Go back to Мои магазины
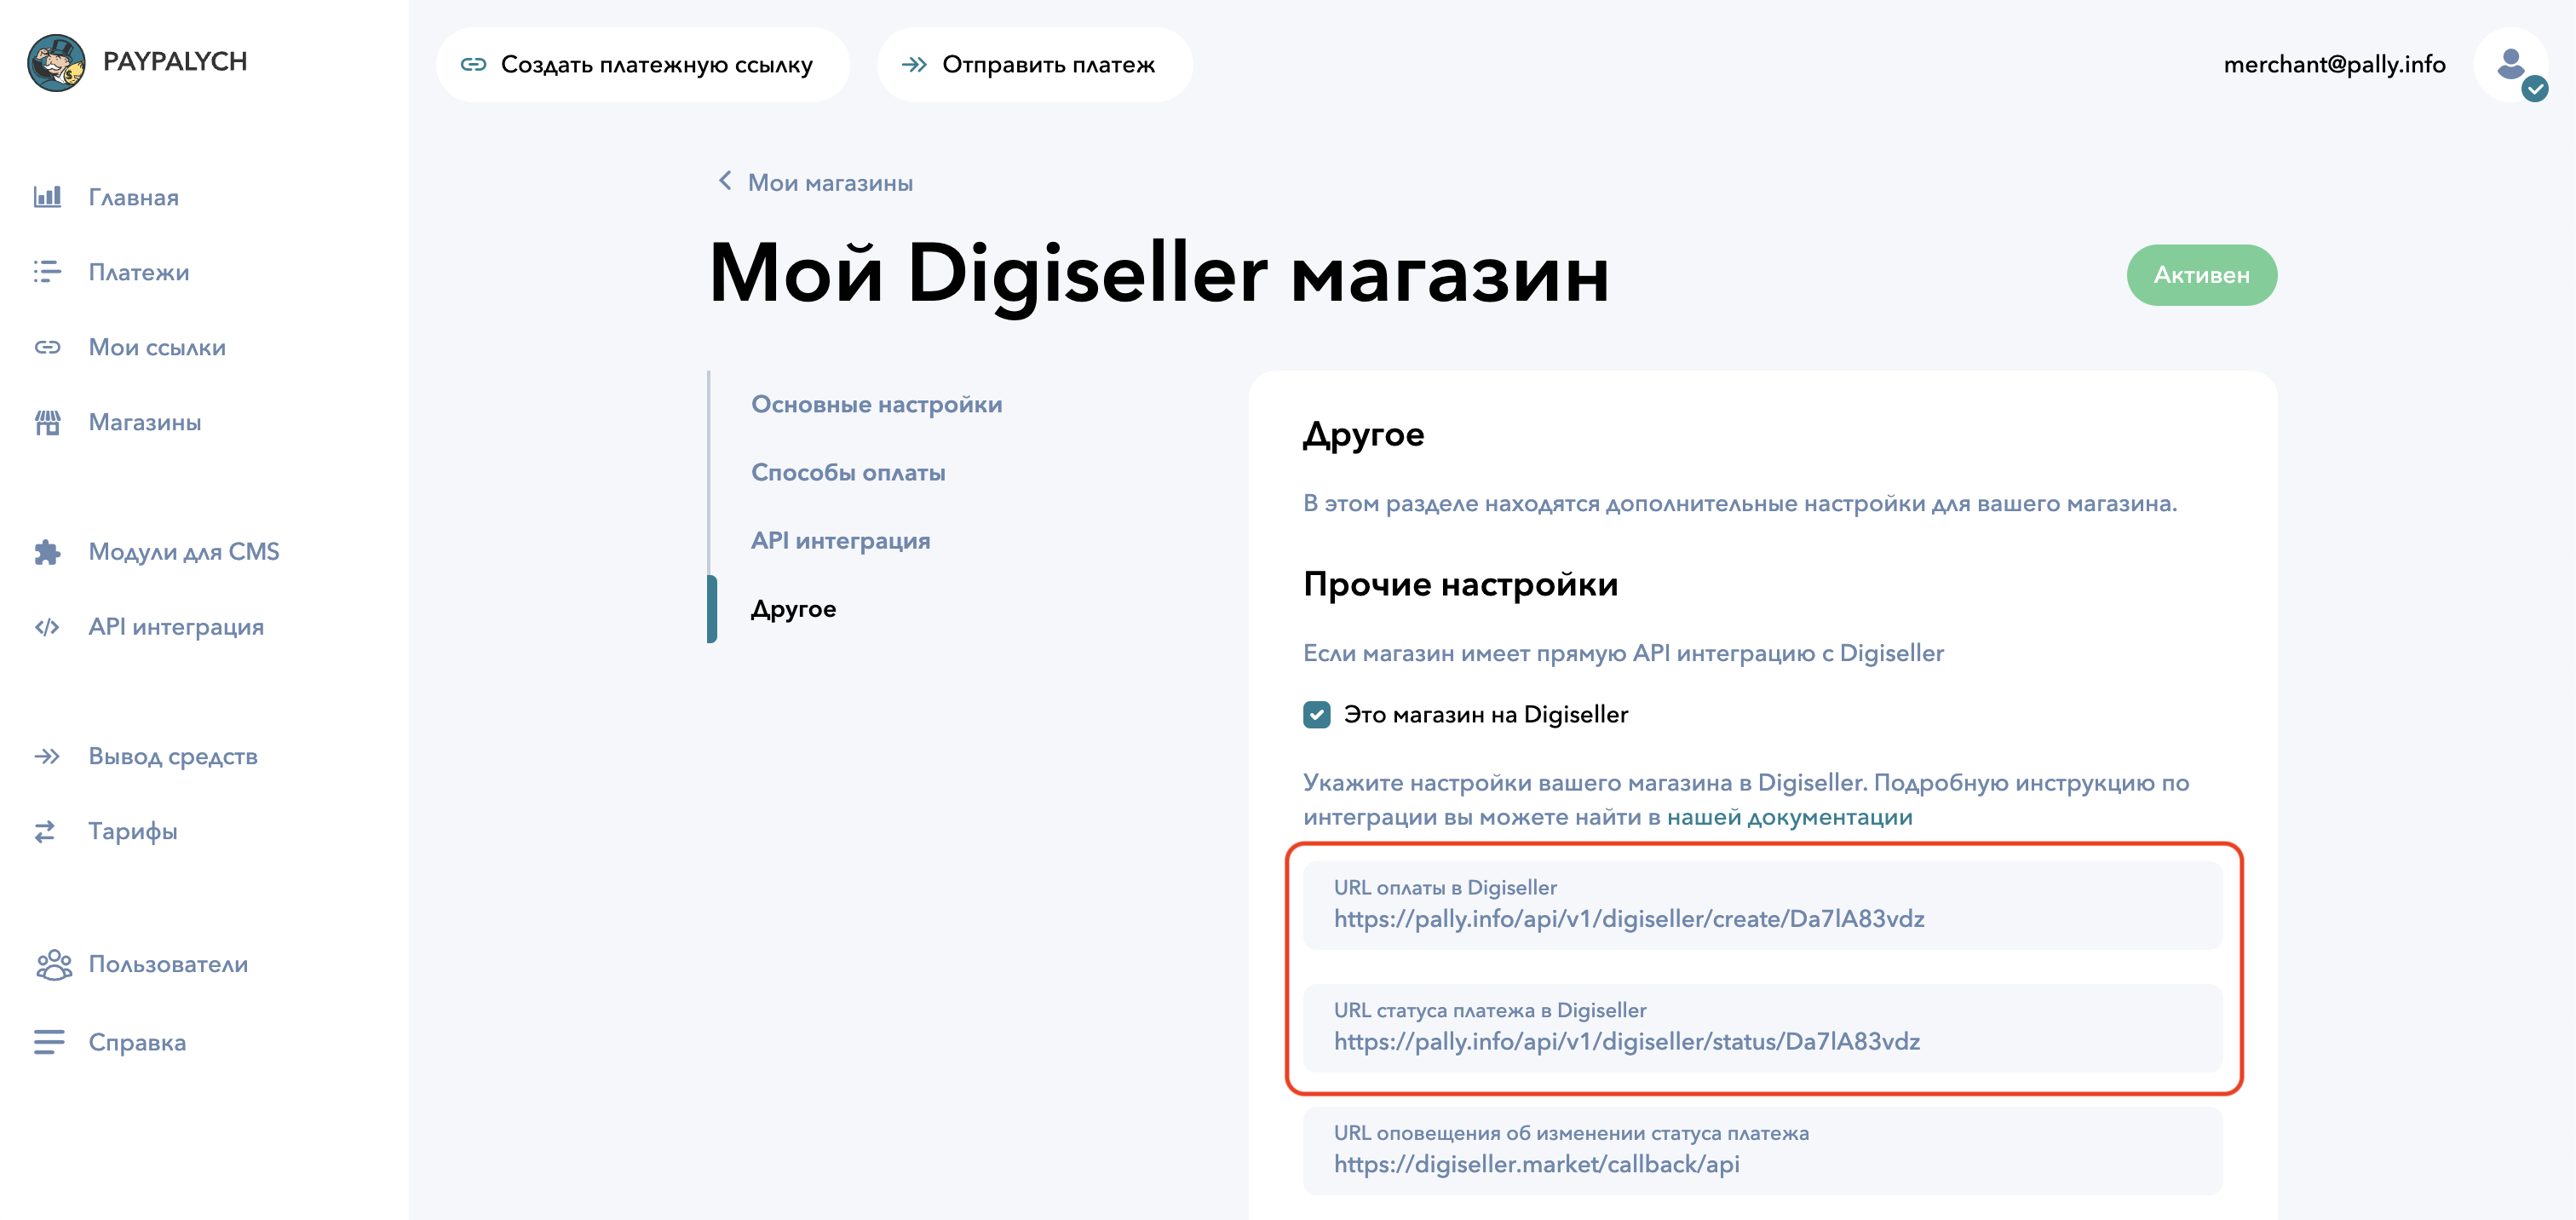This screenshot has height=1220, width=2576. point(830,183)
